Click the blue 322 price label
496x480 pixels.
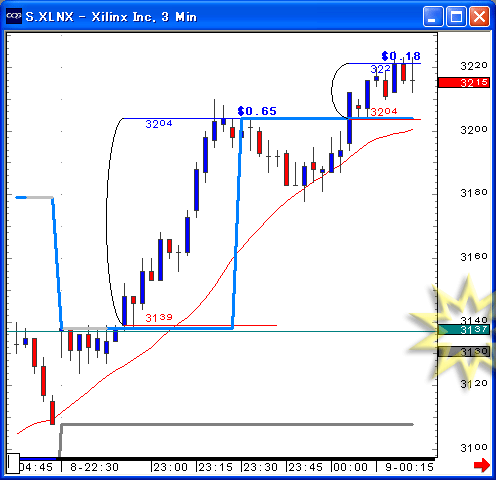(x=380, y=69)
